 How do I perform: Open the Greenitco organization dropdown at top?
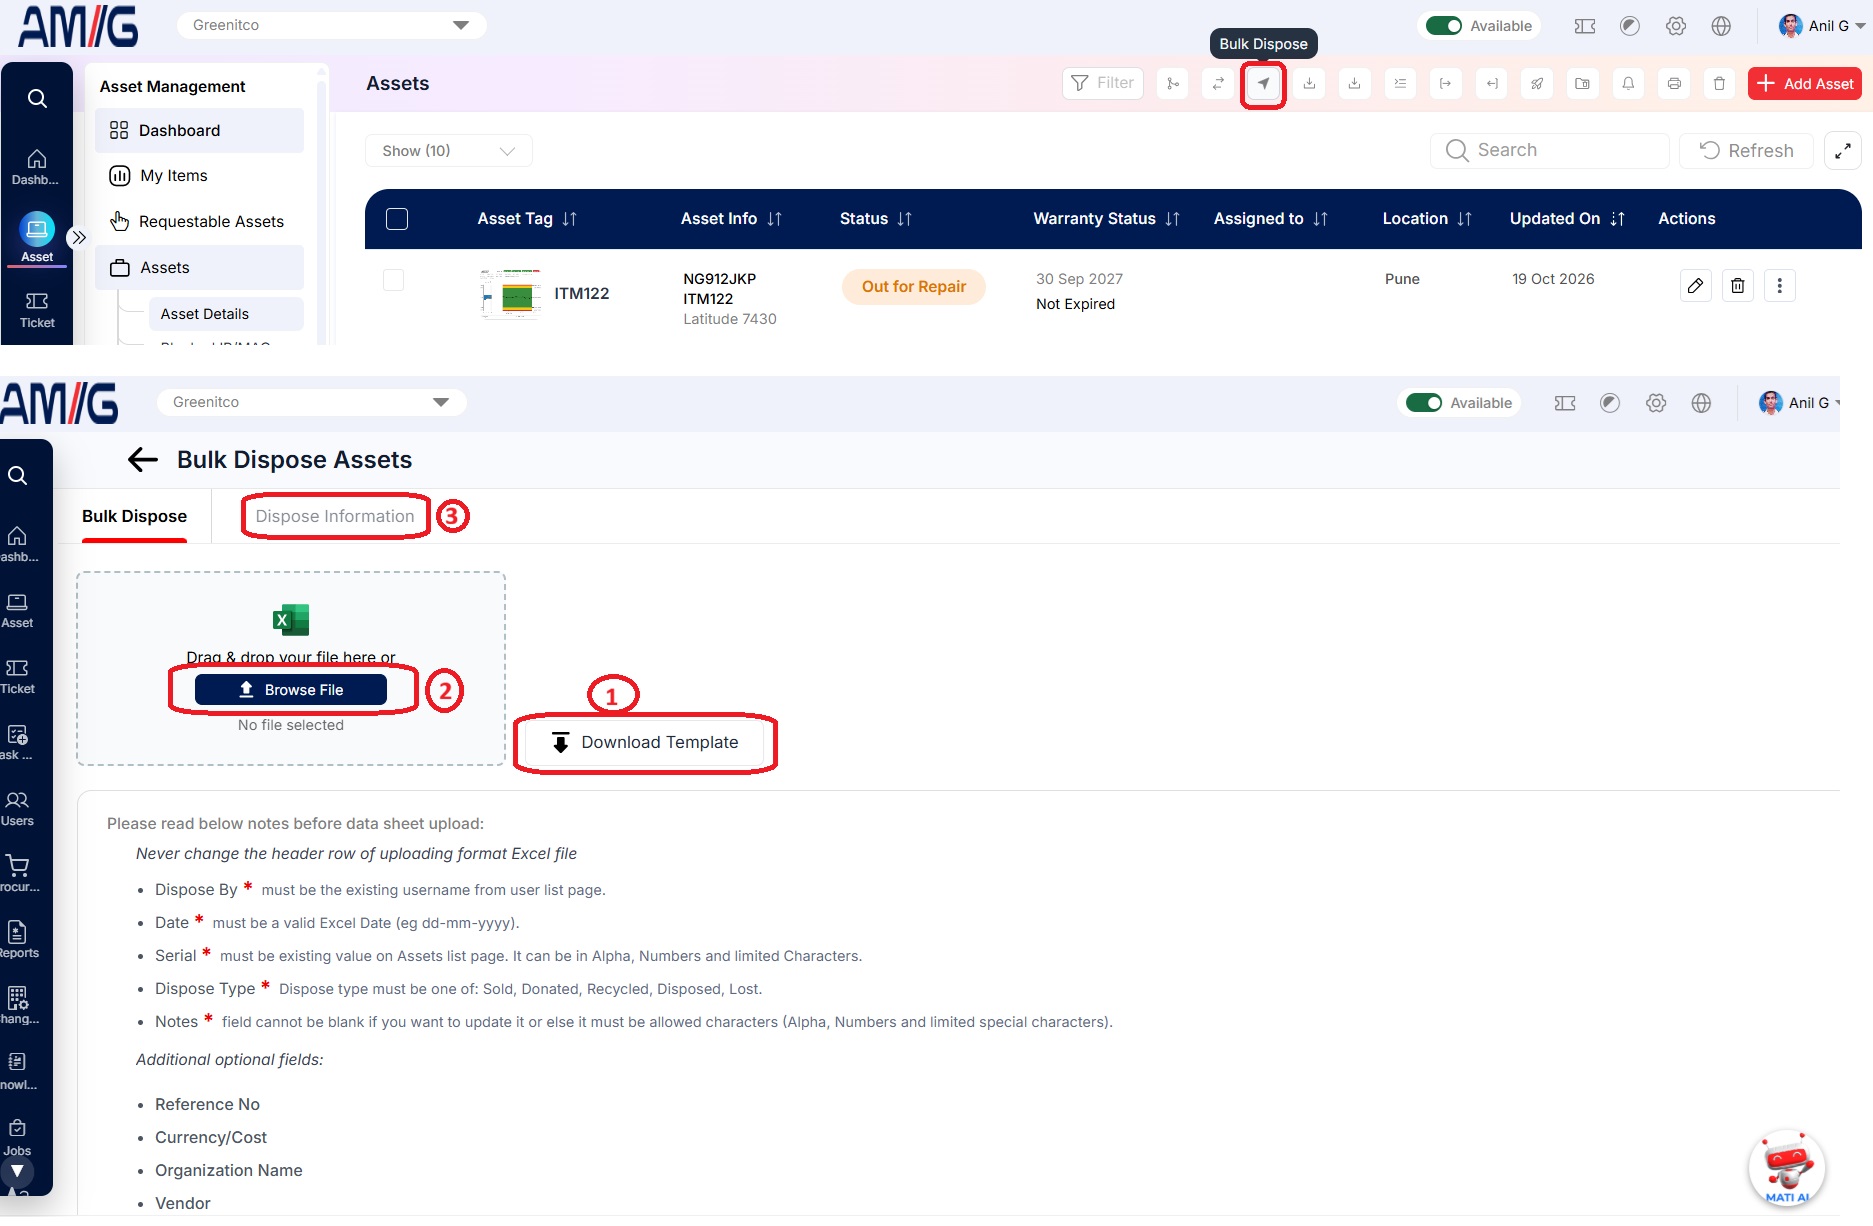coord(331,25)
